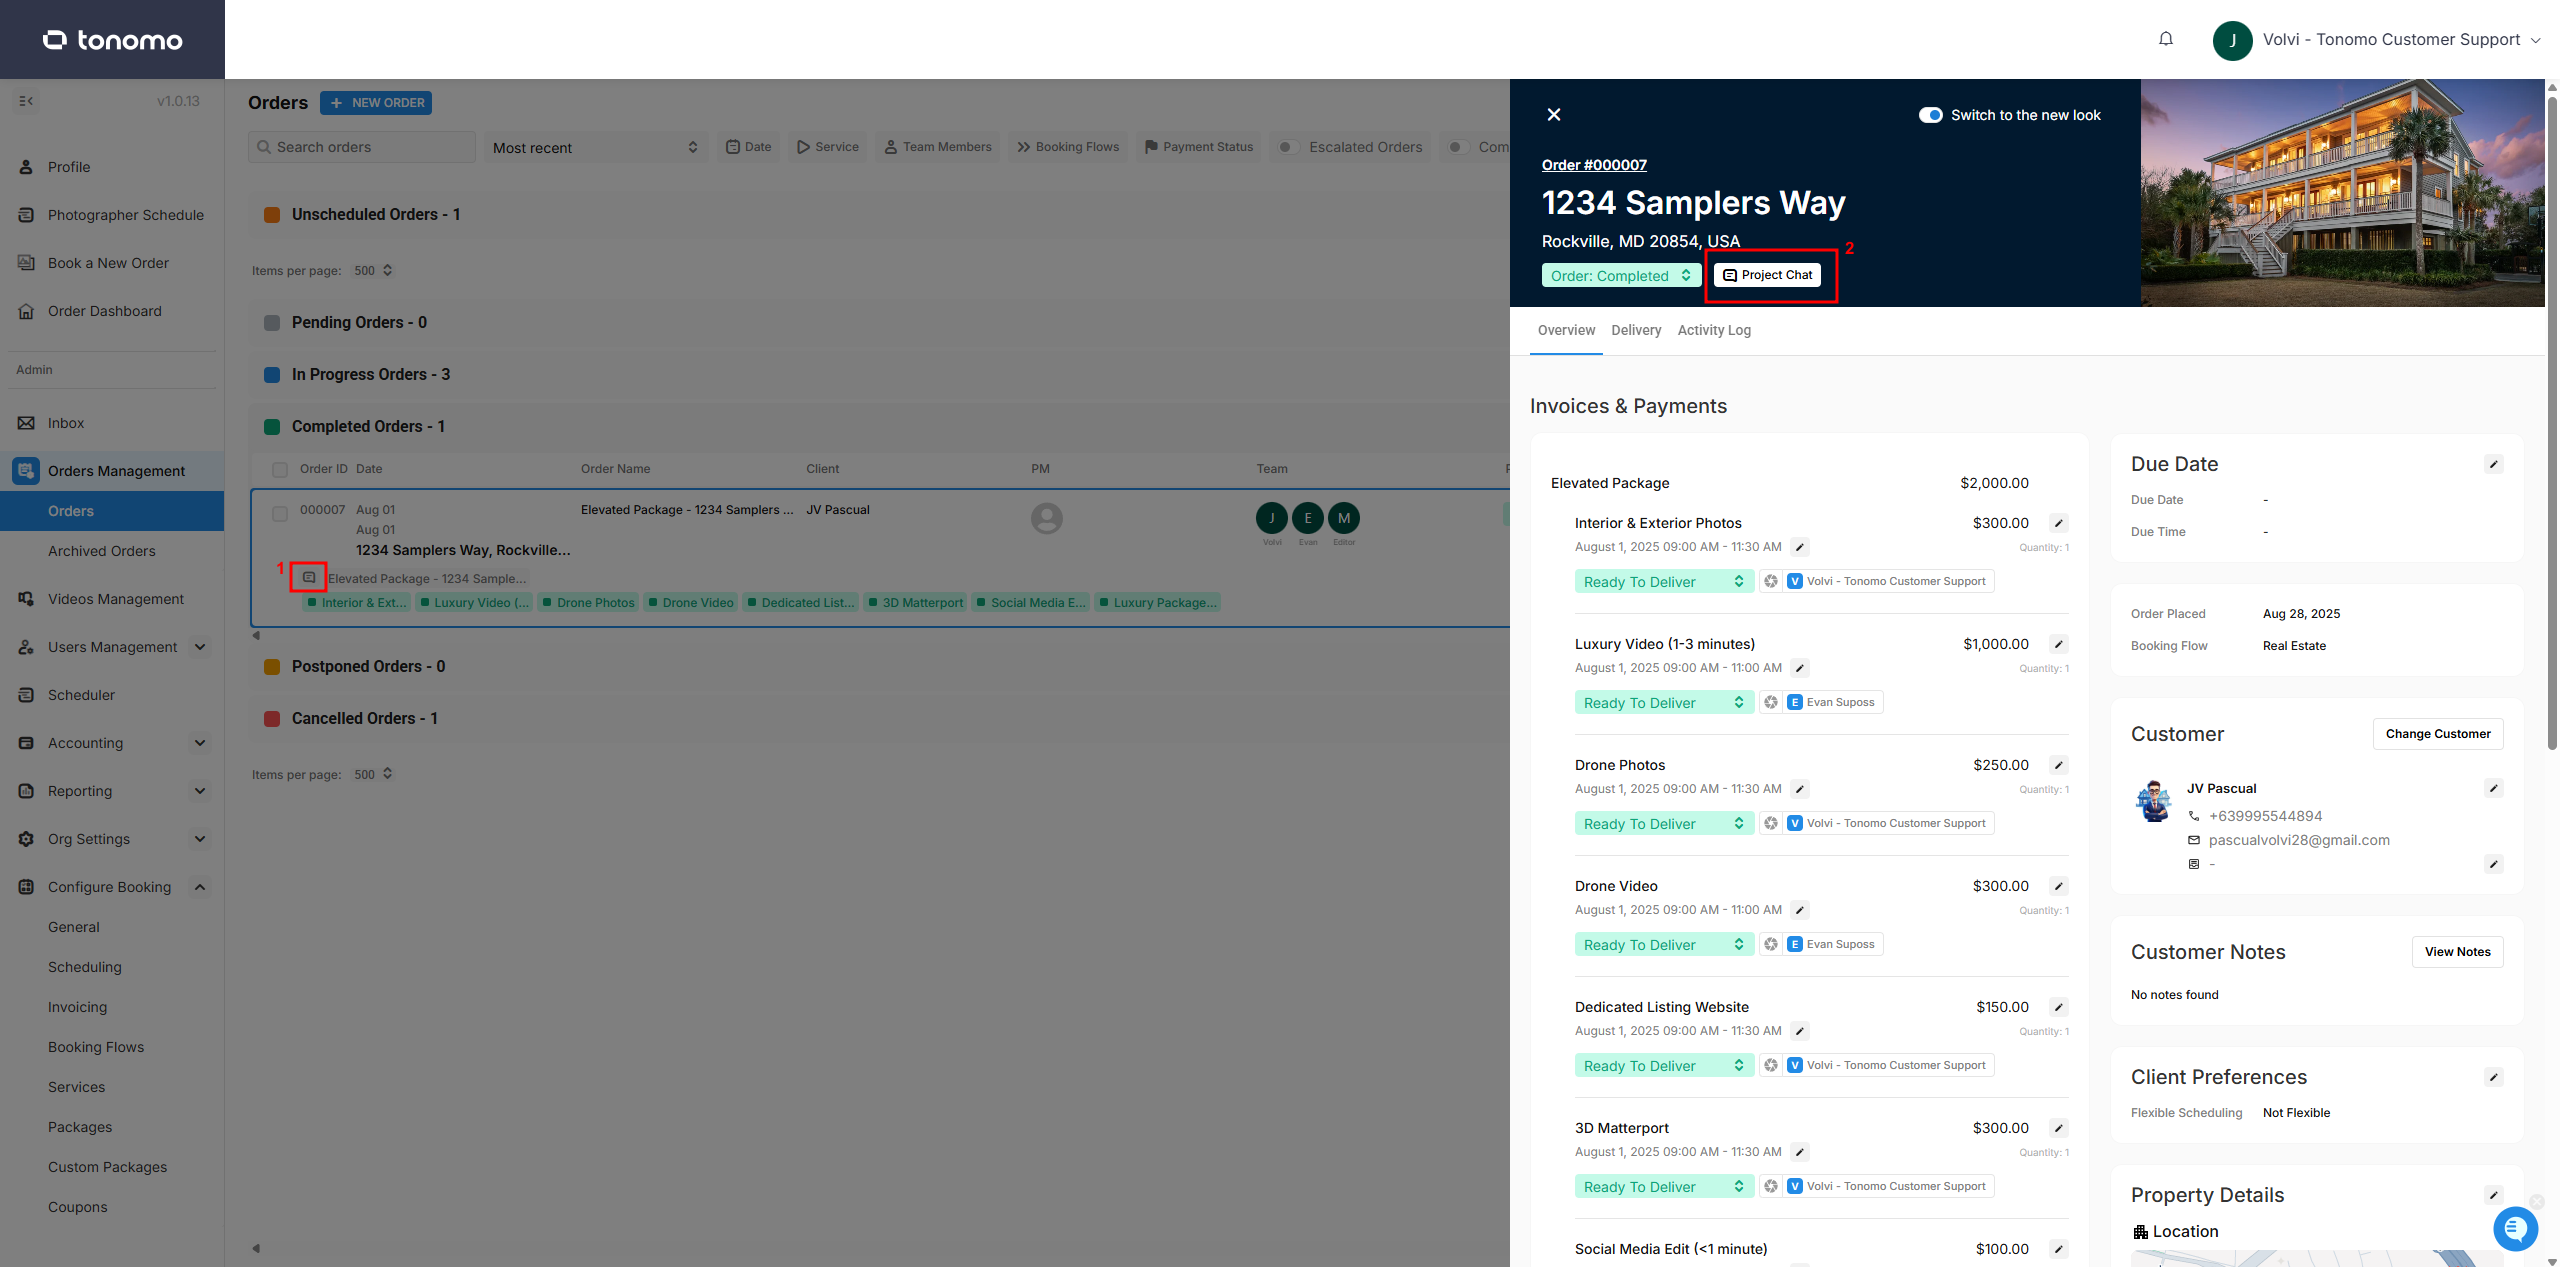2560x1267 pixels.
Task: Open chat icon on order 000007 row
Action: (309, 577)
